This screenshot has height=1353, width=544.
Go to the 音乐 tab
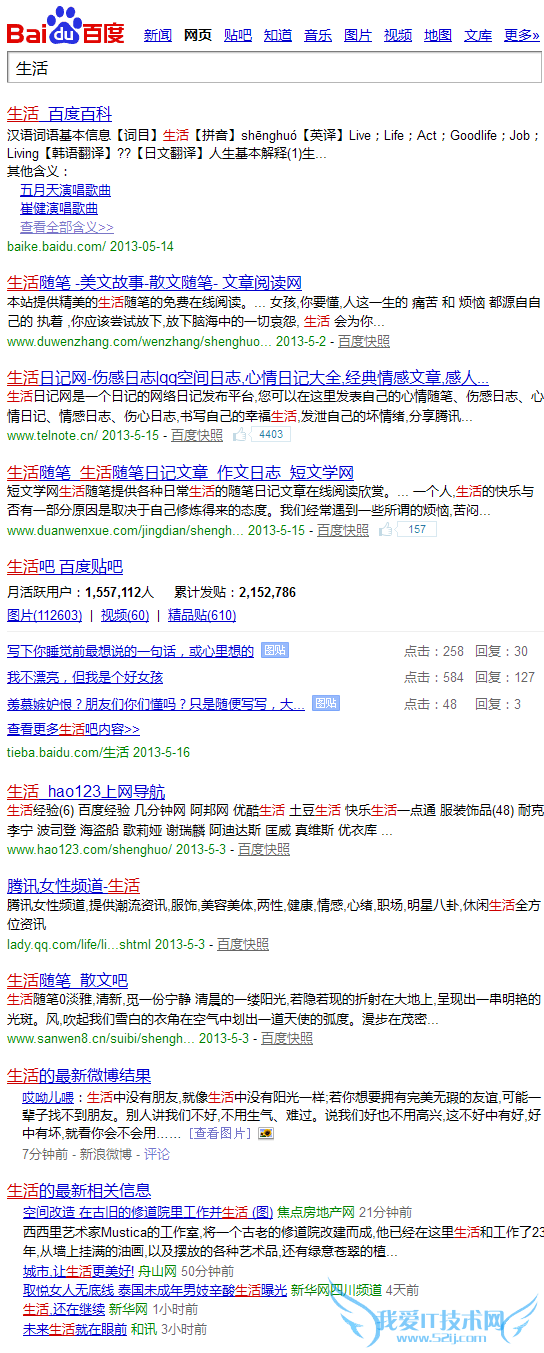[x=318, y=35]
